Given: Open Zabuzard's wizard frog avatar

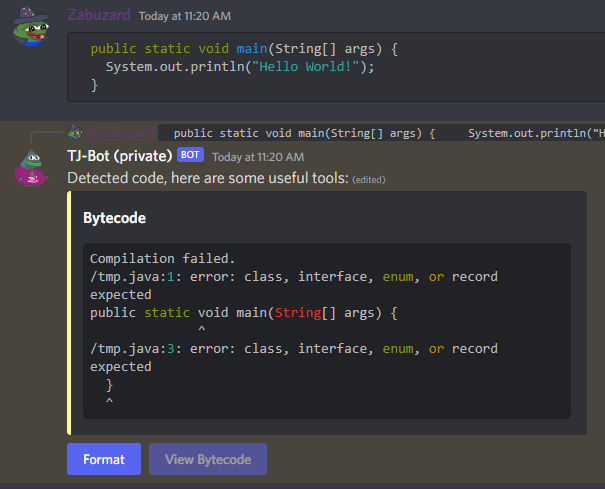Looking at the screenshot, I should tap(30, 26).
